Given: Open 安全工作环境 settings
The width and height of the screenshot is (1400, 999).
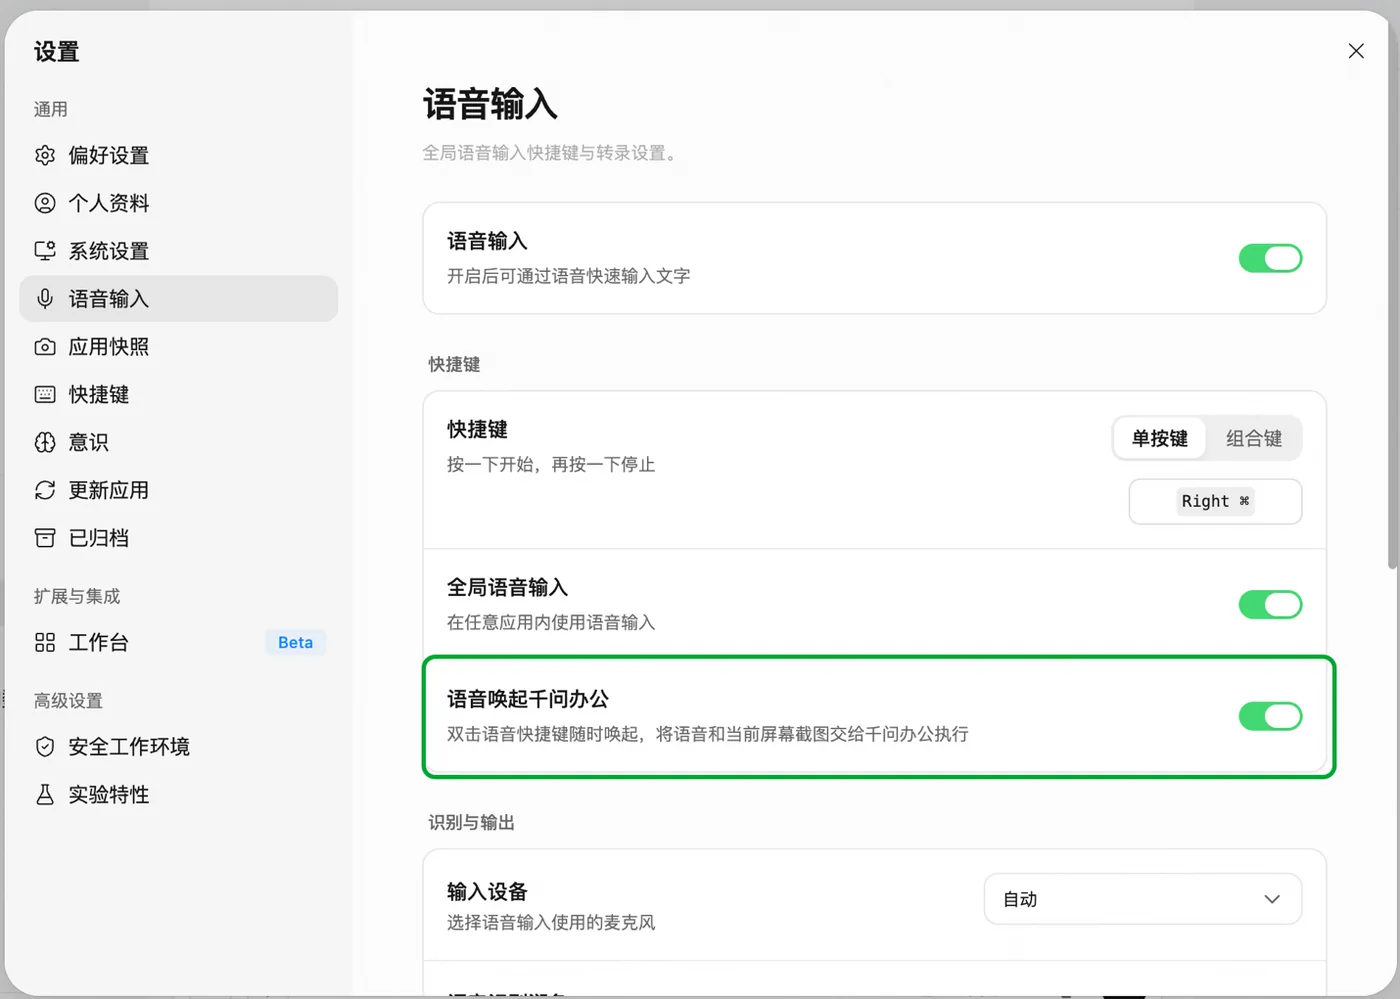Looking at the screenshot, I should tap(178, 747).
